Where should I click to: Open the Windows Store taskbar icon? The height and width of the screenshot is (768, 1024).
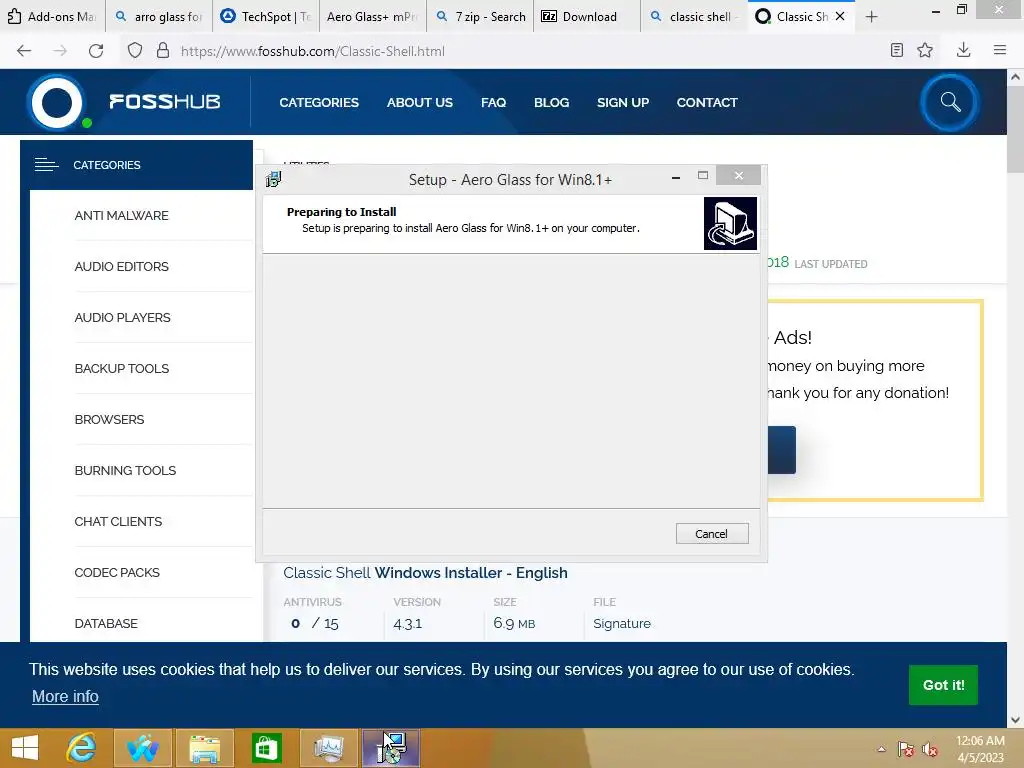[266, 748]
